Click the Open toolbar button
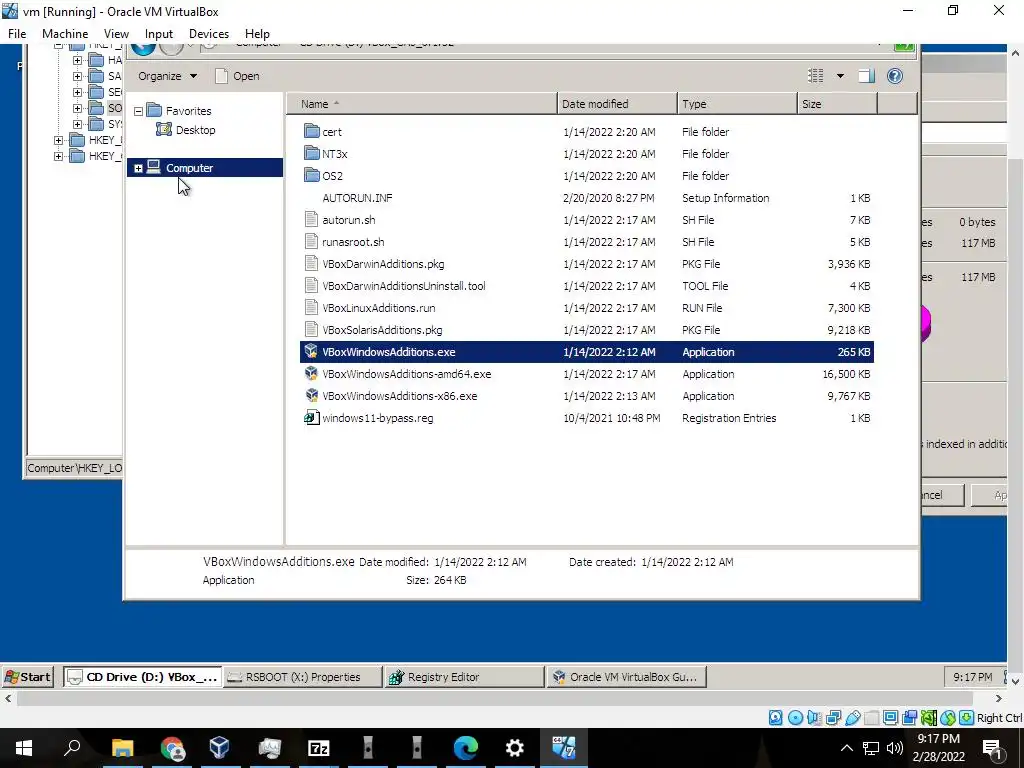 click(x=237, y=76)
